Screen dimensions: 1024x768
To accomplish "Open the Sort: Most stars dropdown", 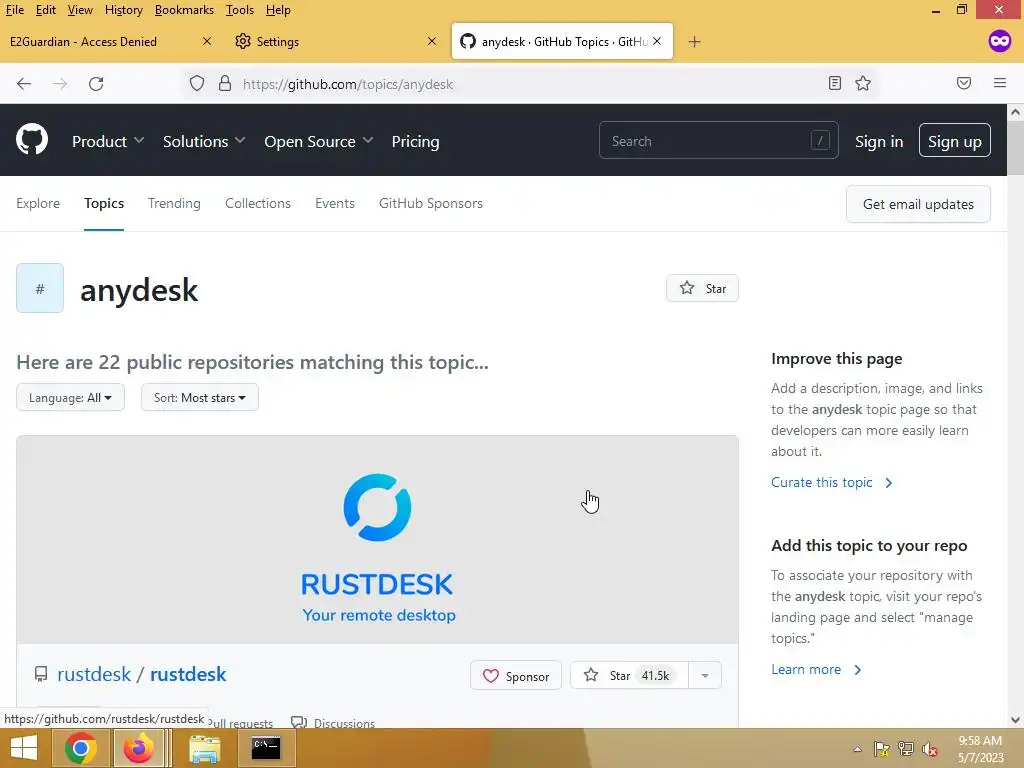I will [x=200, y=397].
